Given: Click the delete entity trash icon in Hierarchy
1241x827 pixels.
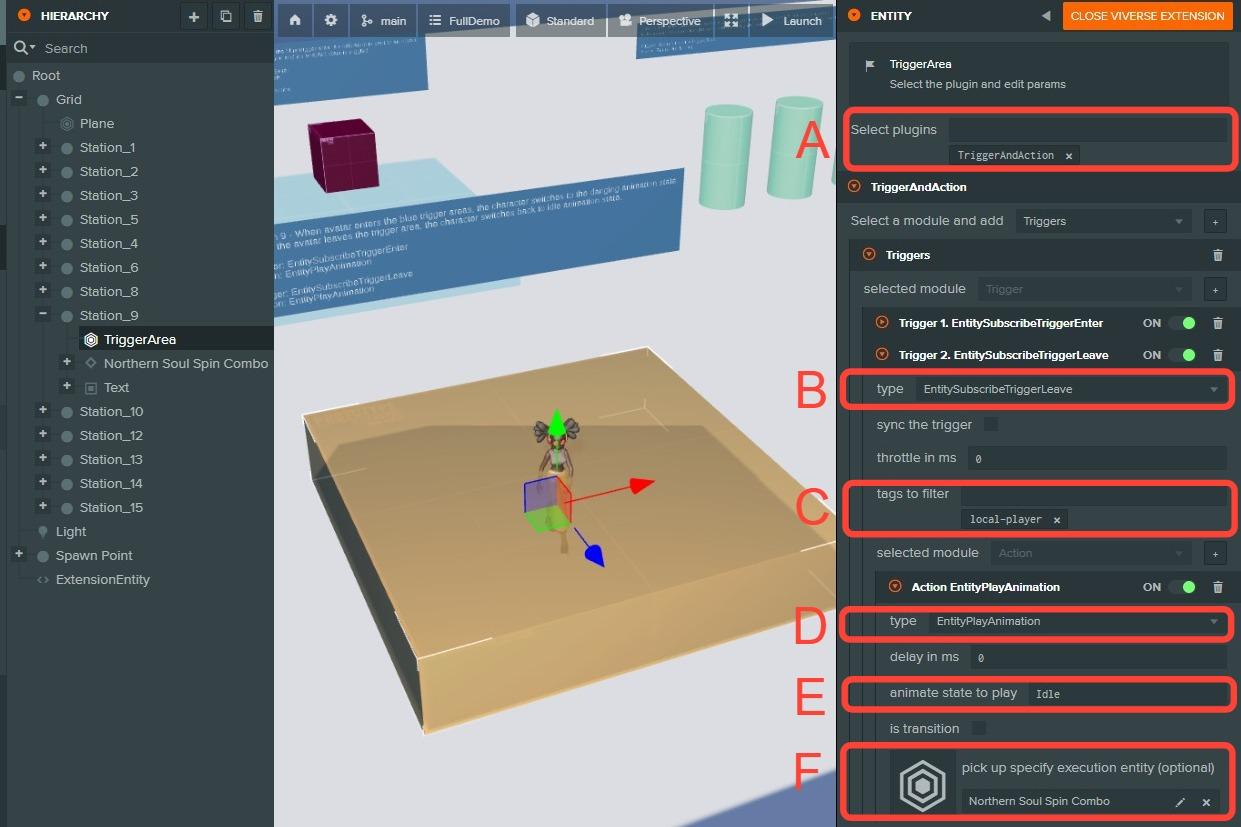Looking at the screenshot, I should coord(258,16).
